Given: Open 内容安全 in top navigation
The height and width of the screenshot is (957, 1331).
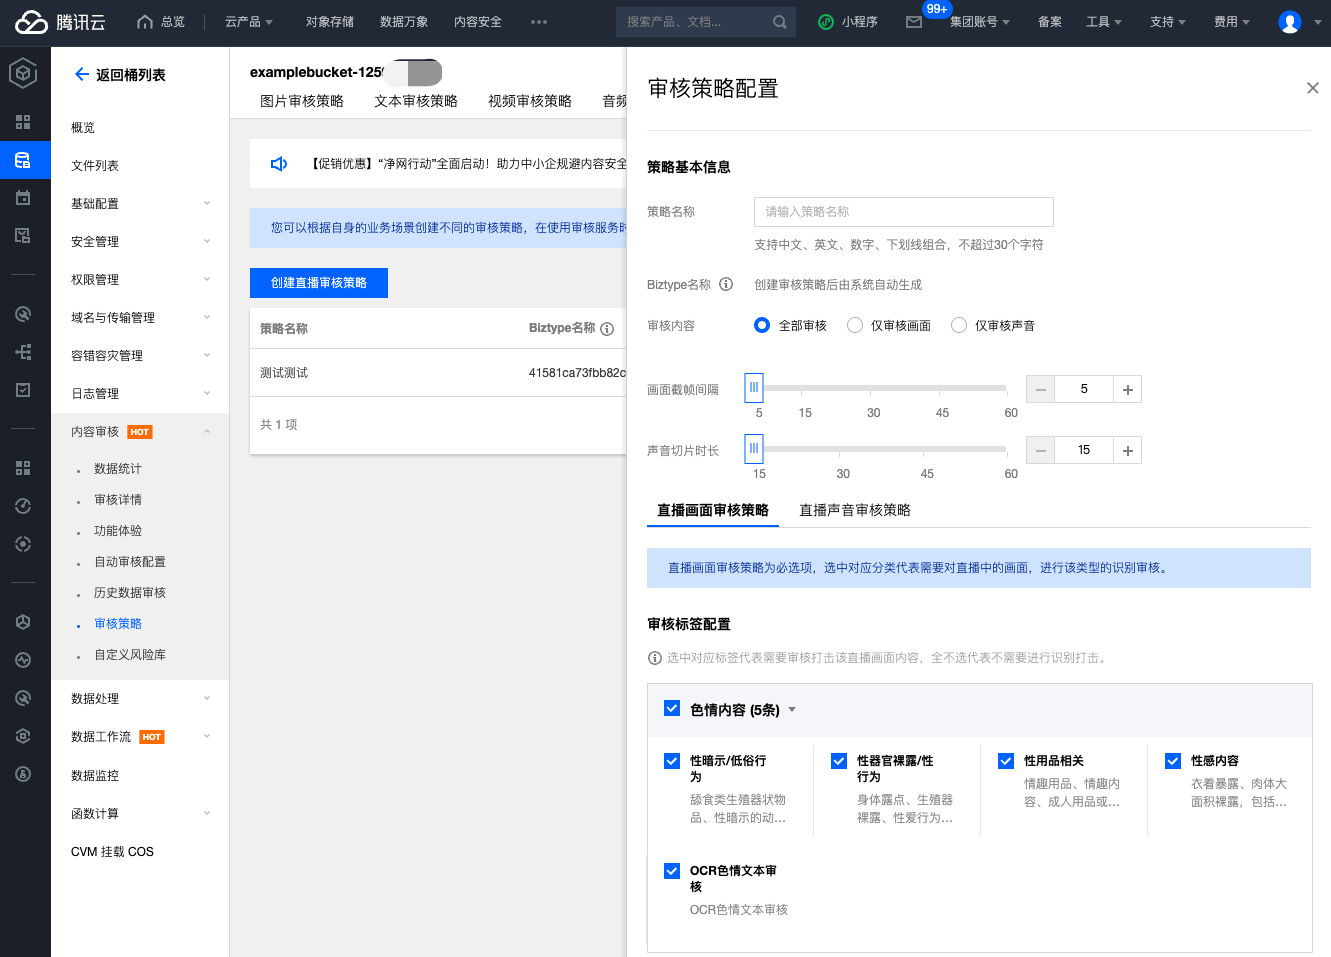Looking at the screenshot, I should [478, 22].
